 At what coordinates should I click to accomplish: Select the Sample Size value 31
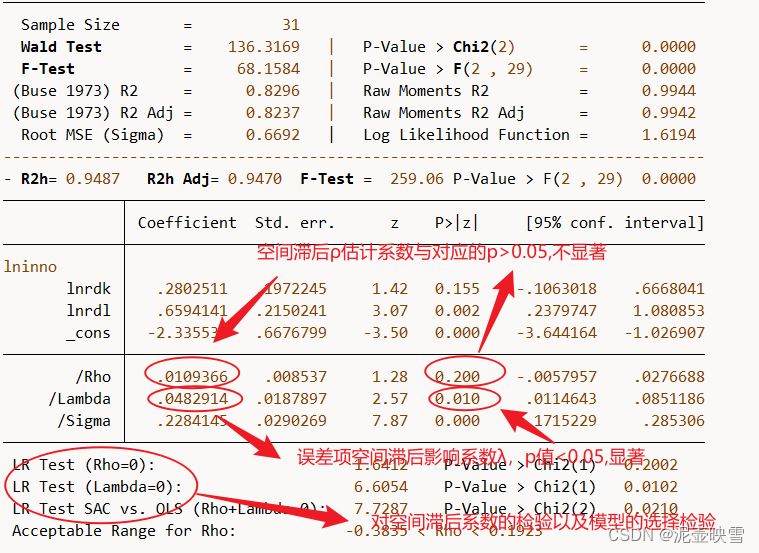point(291,25)
